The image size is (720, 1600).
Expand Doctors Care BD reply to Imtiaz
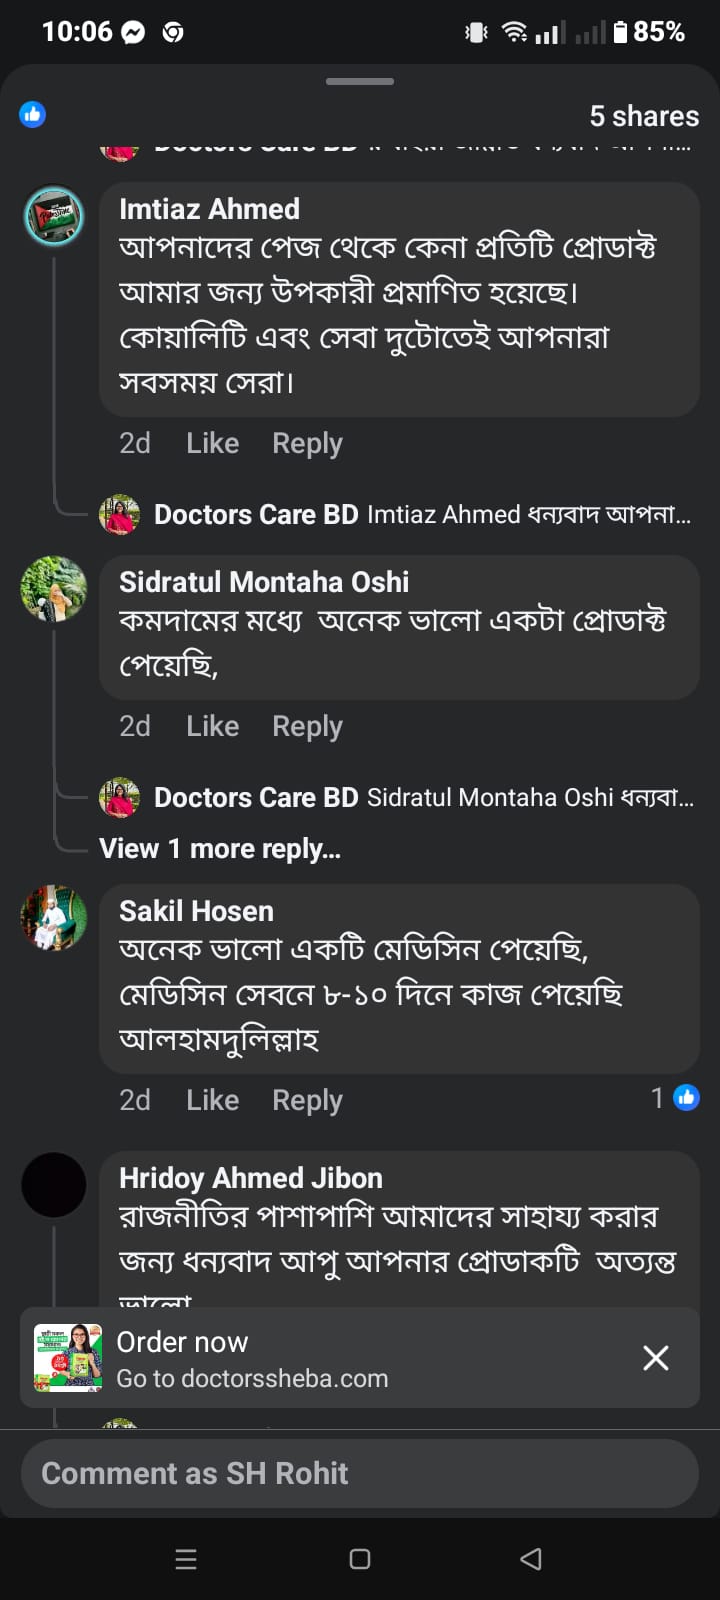tap(420, 515)
